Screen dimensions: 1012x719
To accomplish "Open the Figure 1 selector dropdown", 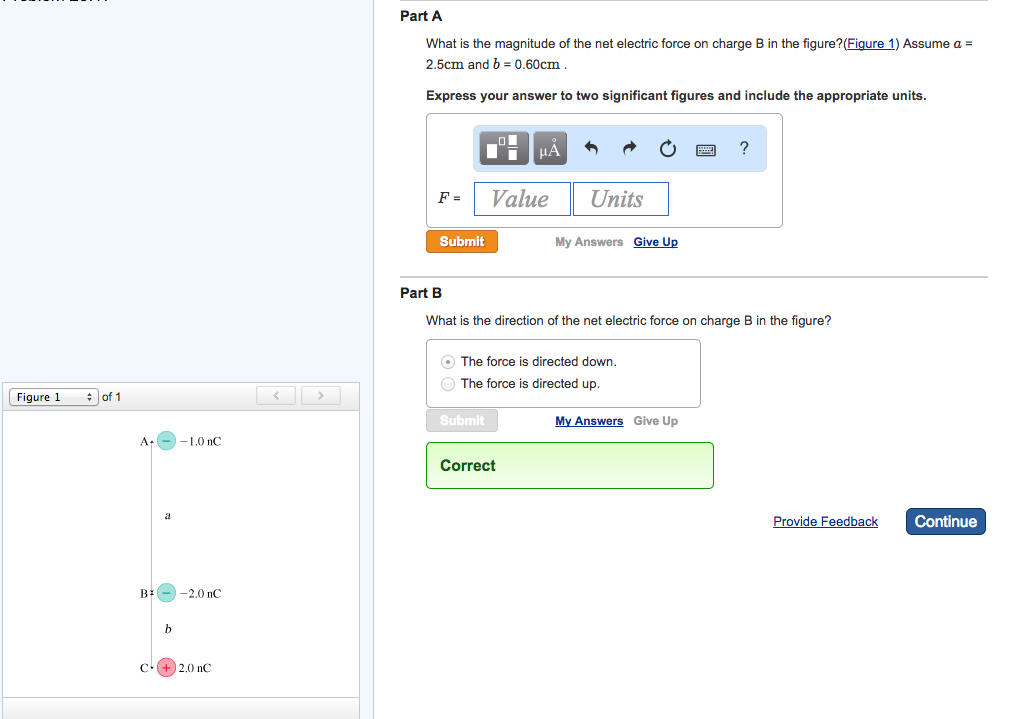I will pyautogui.click(x=54, y=397).
